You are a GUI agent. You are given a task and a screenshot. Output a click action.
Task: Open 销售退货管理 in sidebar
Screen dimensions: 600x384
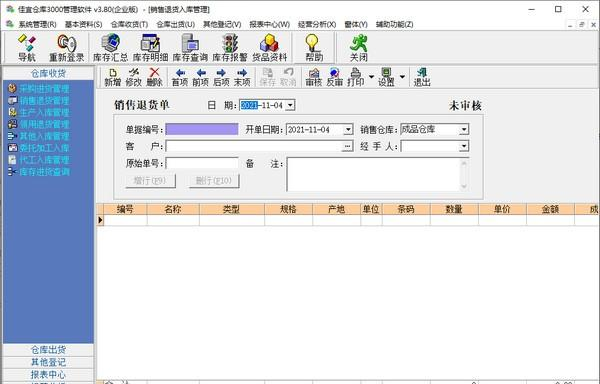[x=39, y=101]
